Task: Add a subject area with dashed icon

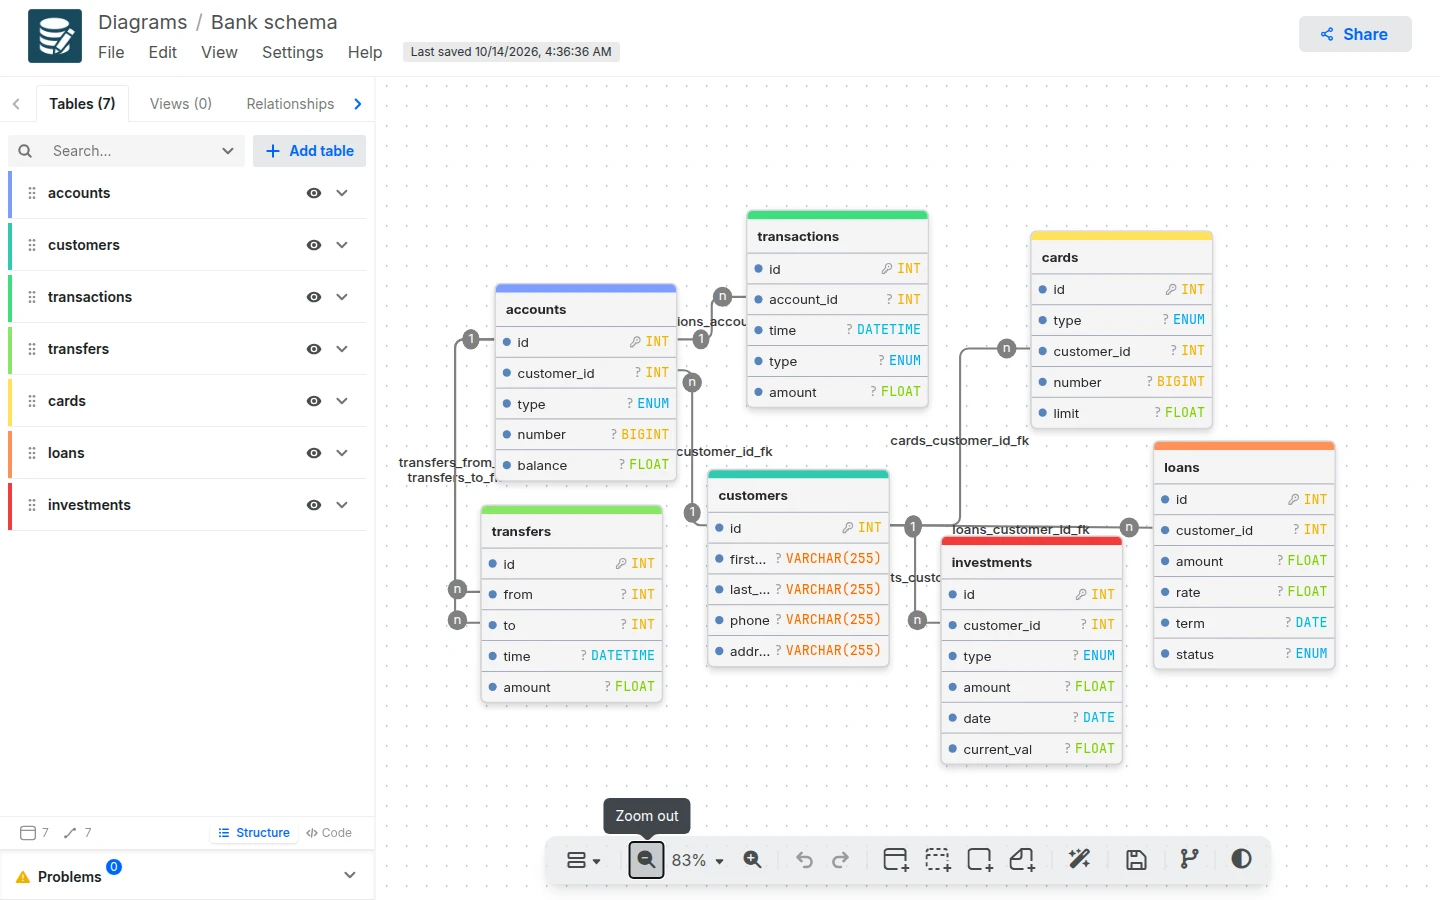Action: (938, 859)
